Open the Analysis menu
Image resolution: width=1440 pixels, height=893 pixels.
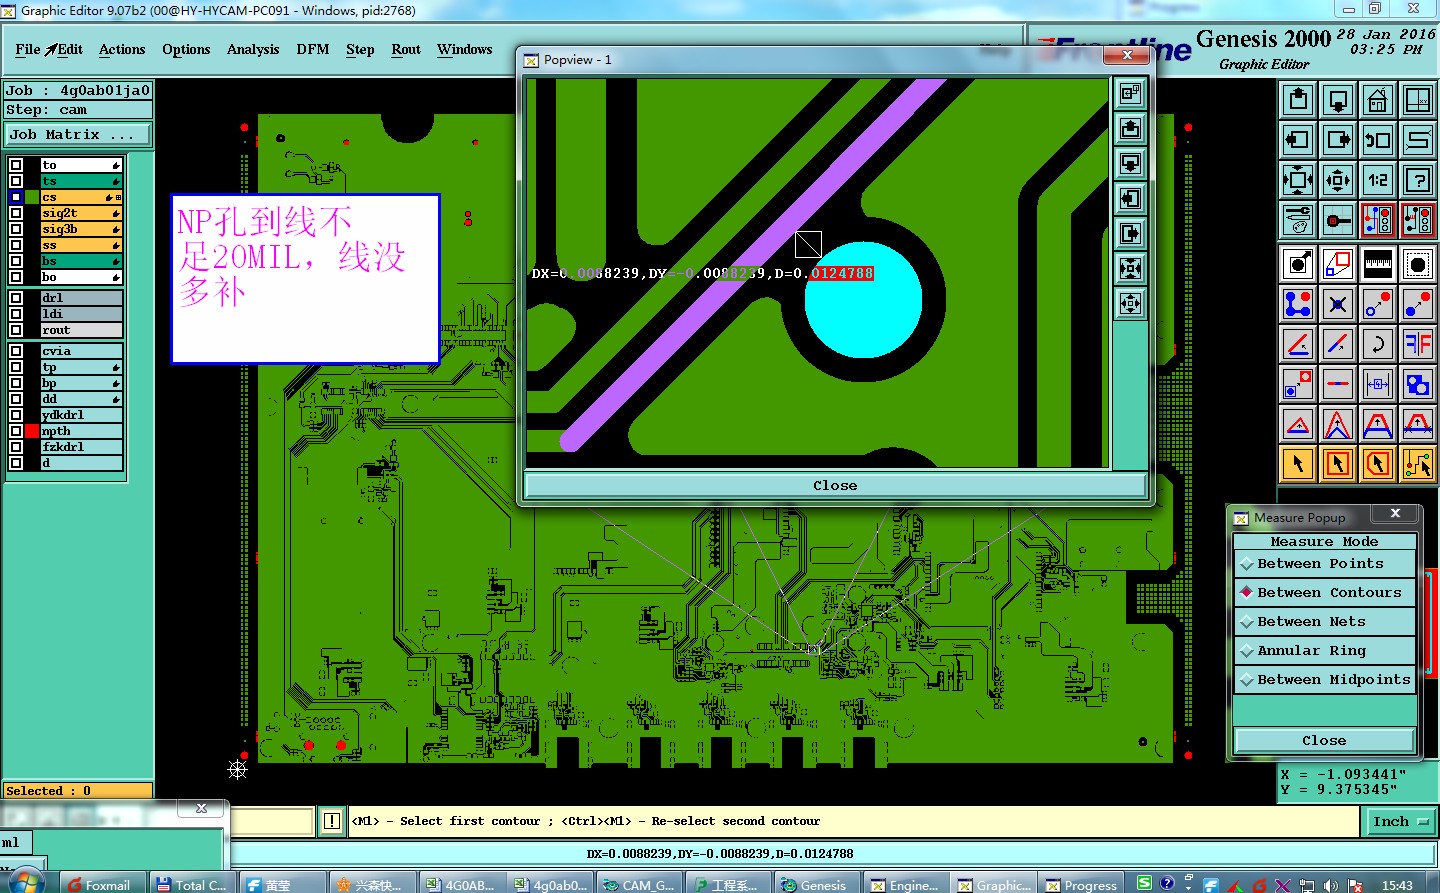(253, 49)
